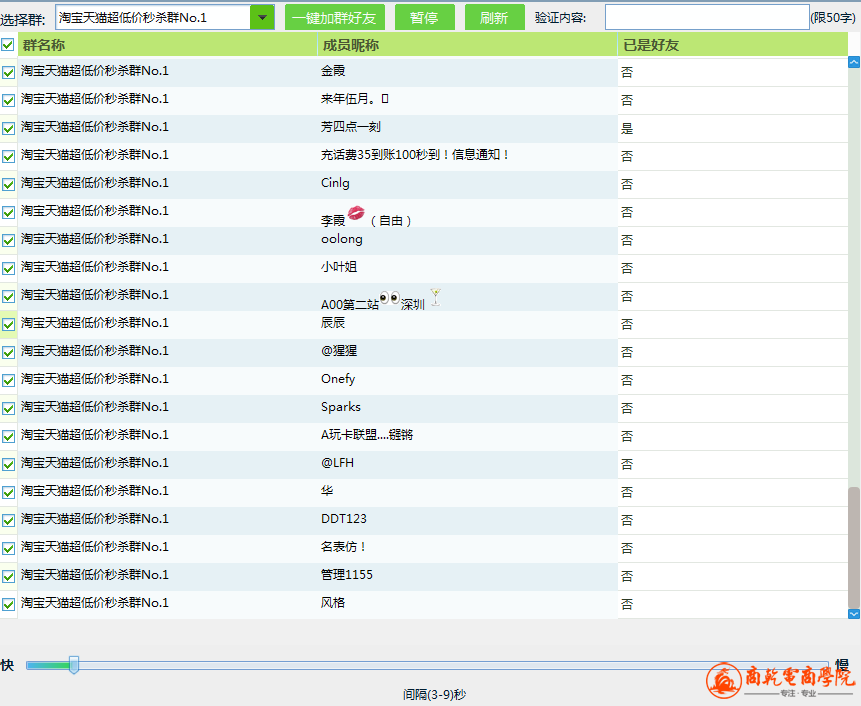Screen dimensions: 861x706
Task: Click the scrollbar up arrow
Action: click(x=854, y=62)
